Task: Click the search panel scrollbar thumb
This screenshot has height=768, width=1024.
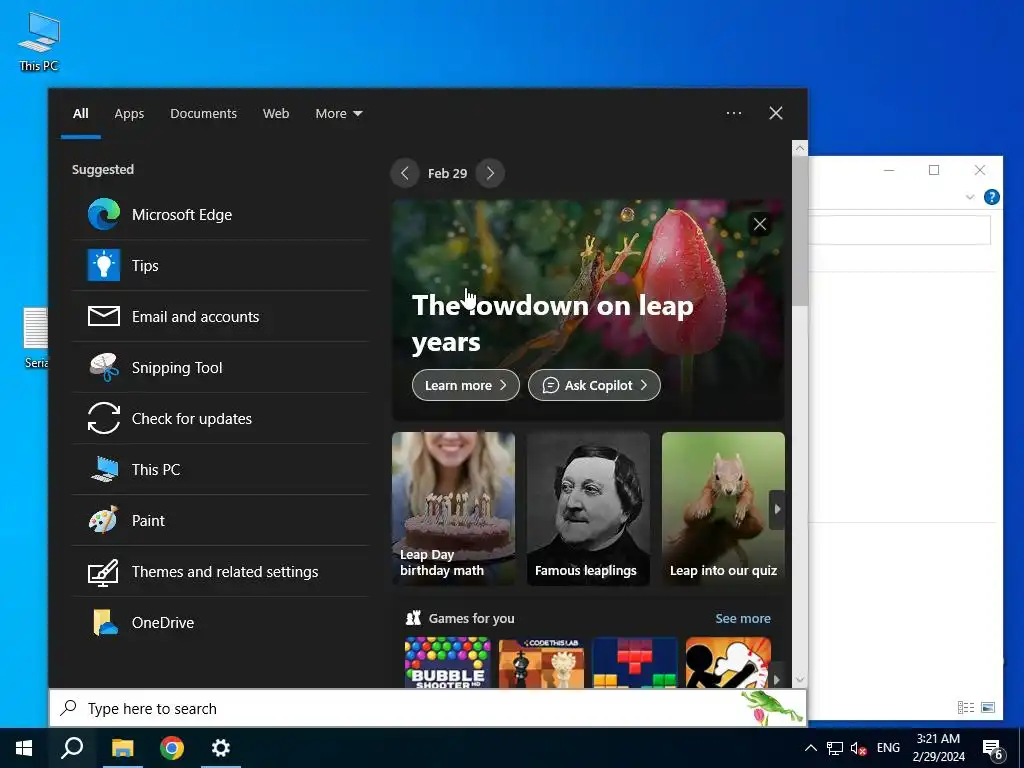Action: [x=800, y=231]
